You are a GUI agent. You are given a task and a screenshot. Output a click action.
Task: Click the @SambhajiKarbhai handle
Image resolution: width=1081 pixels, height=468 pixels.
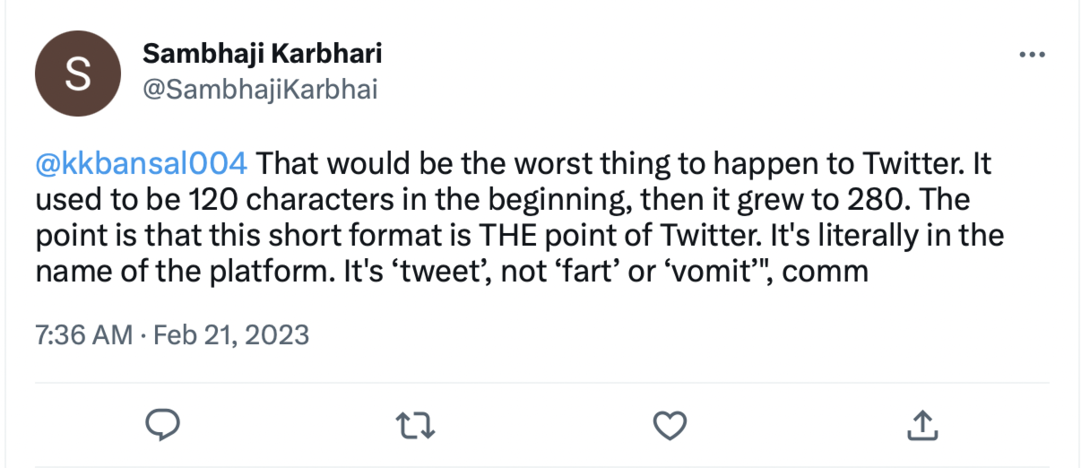(x=259, y=89)
